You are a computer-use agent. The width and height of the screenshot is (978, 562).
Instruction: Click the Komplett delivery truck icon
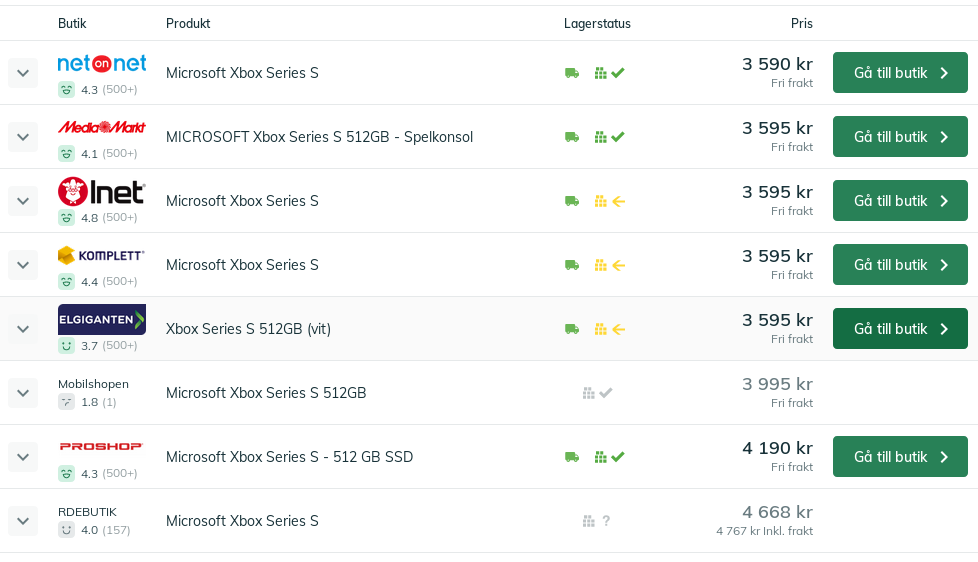572,265
